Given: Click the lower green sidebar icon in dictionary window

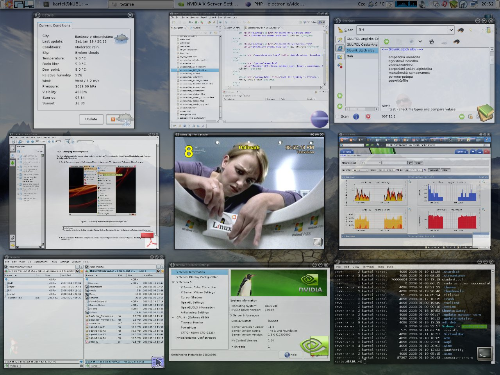Looking at the screenshot, I should 340,106.
